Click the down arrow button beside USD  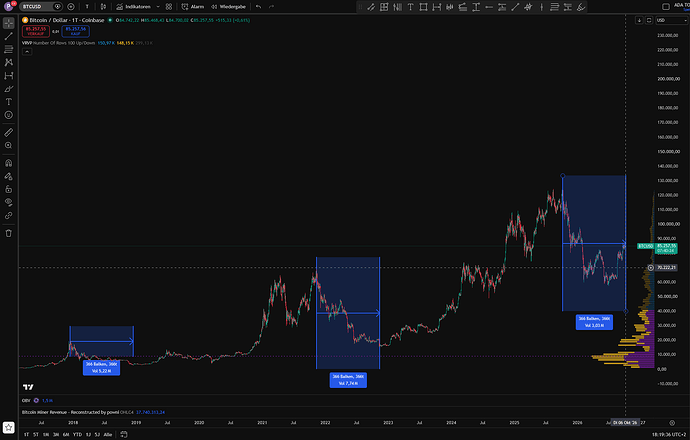639,20
